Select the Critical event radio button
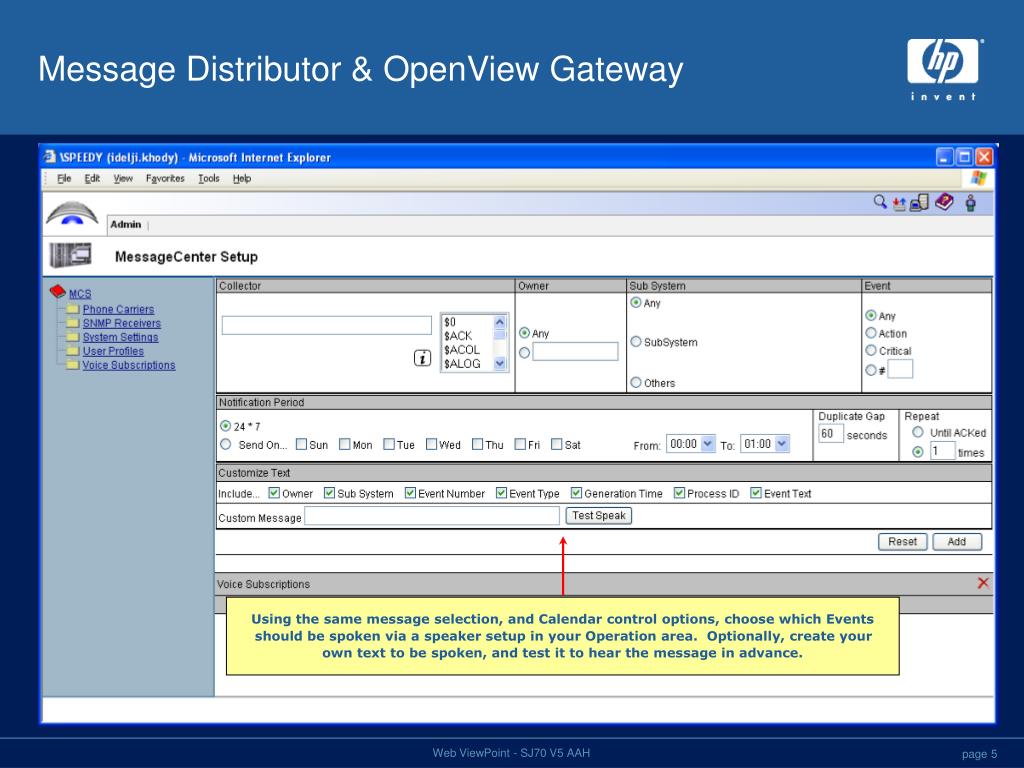Screen dimensions: 1024x768 [x=871, y=350]
